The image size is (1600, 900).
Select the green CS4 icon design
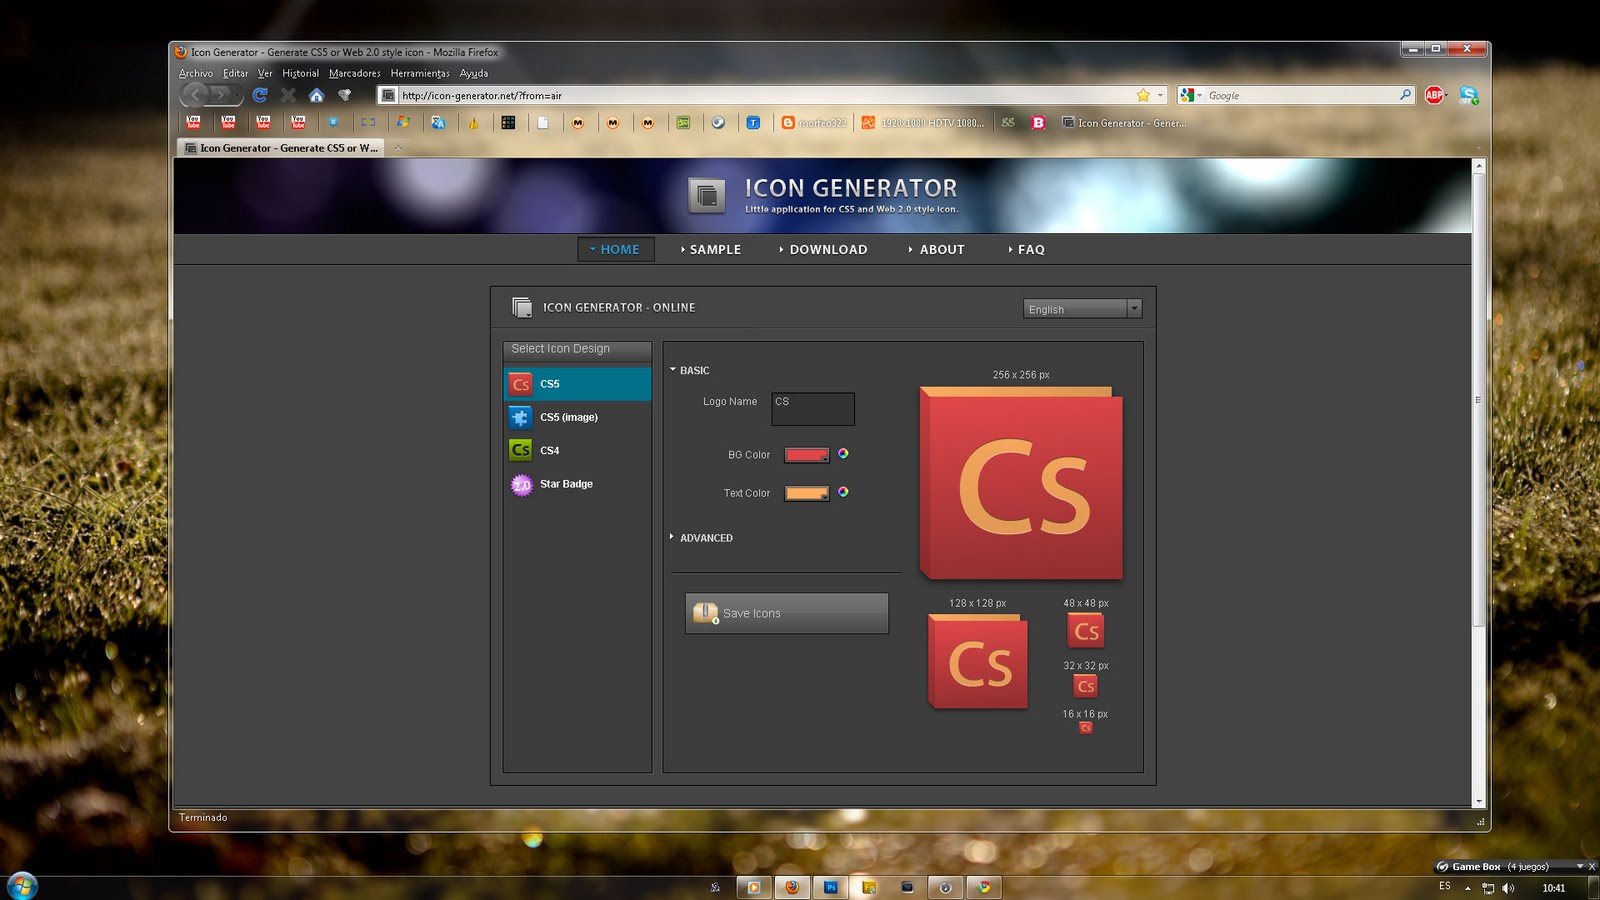577,450
